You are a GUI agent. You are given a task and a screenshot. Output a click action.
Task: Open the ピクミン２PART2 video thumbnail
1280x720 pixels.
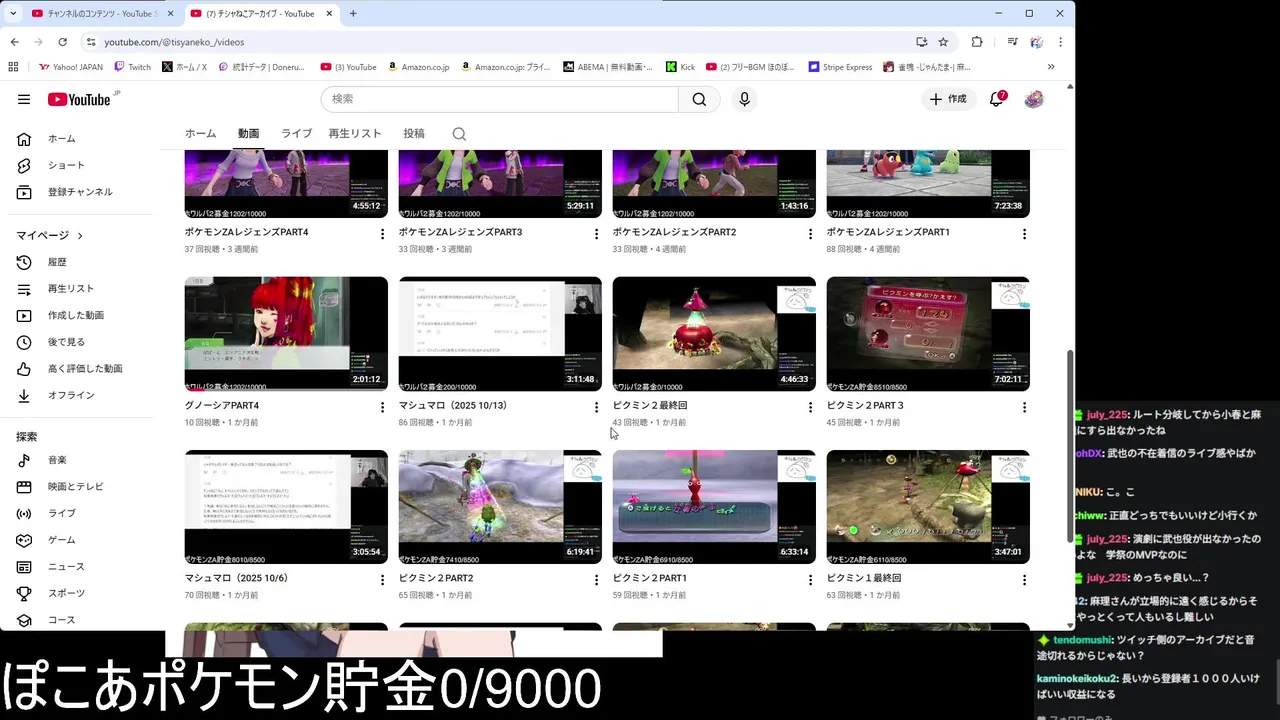coord(500,507)
